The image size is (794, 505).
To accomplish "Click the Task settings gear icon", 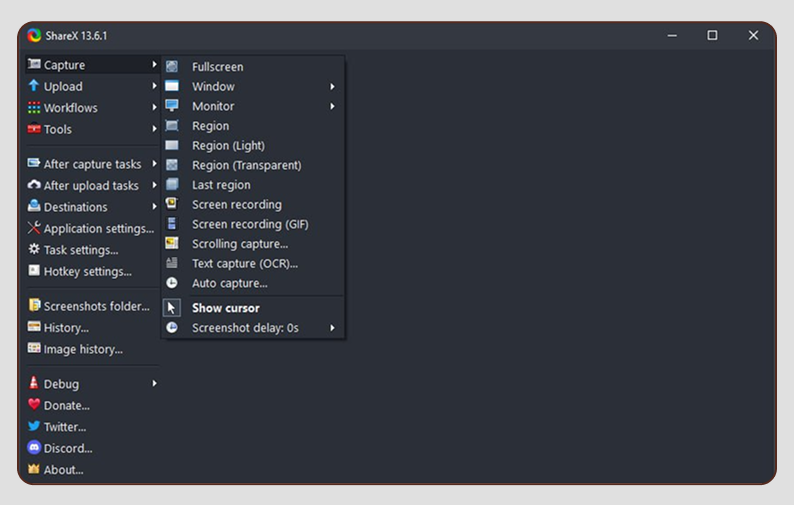I will [x=34, y=249].
